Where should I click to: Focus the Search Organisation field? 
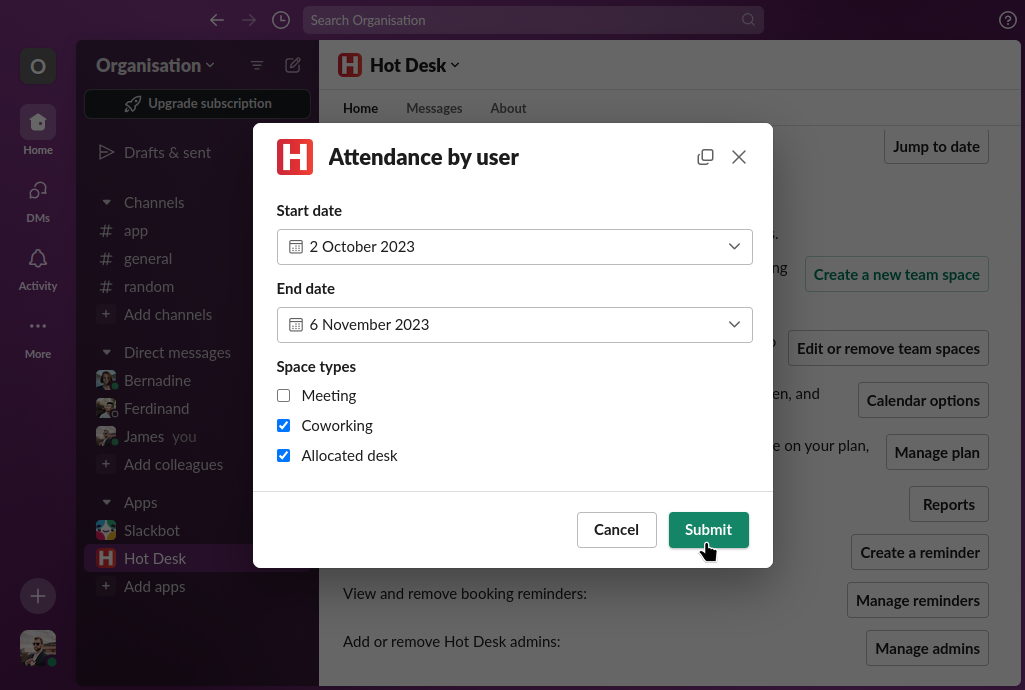pos(533,20)
